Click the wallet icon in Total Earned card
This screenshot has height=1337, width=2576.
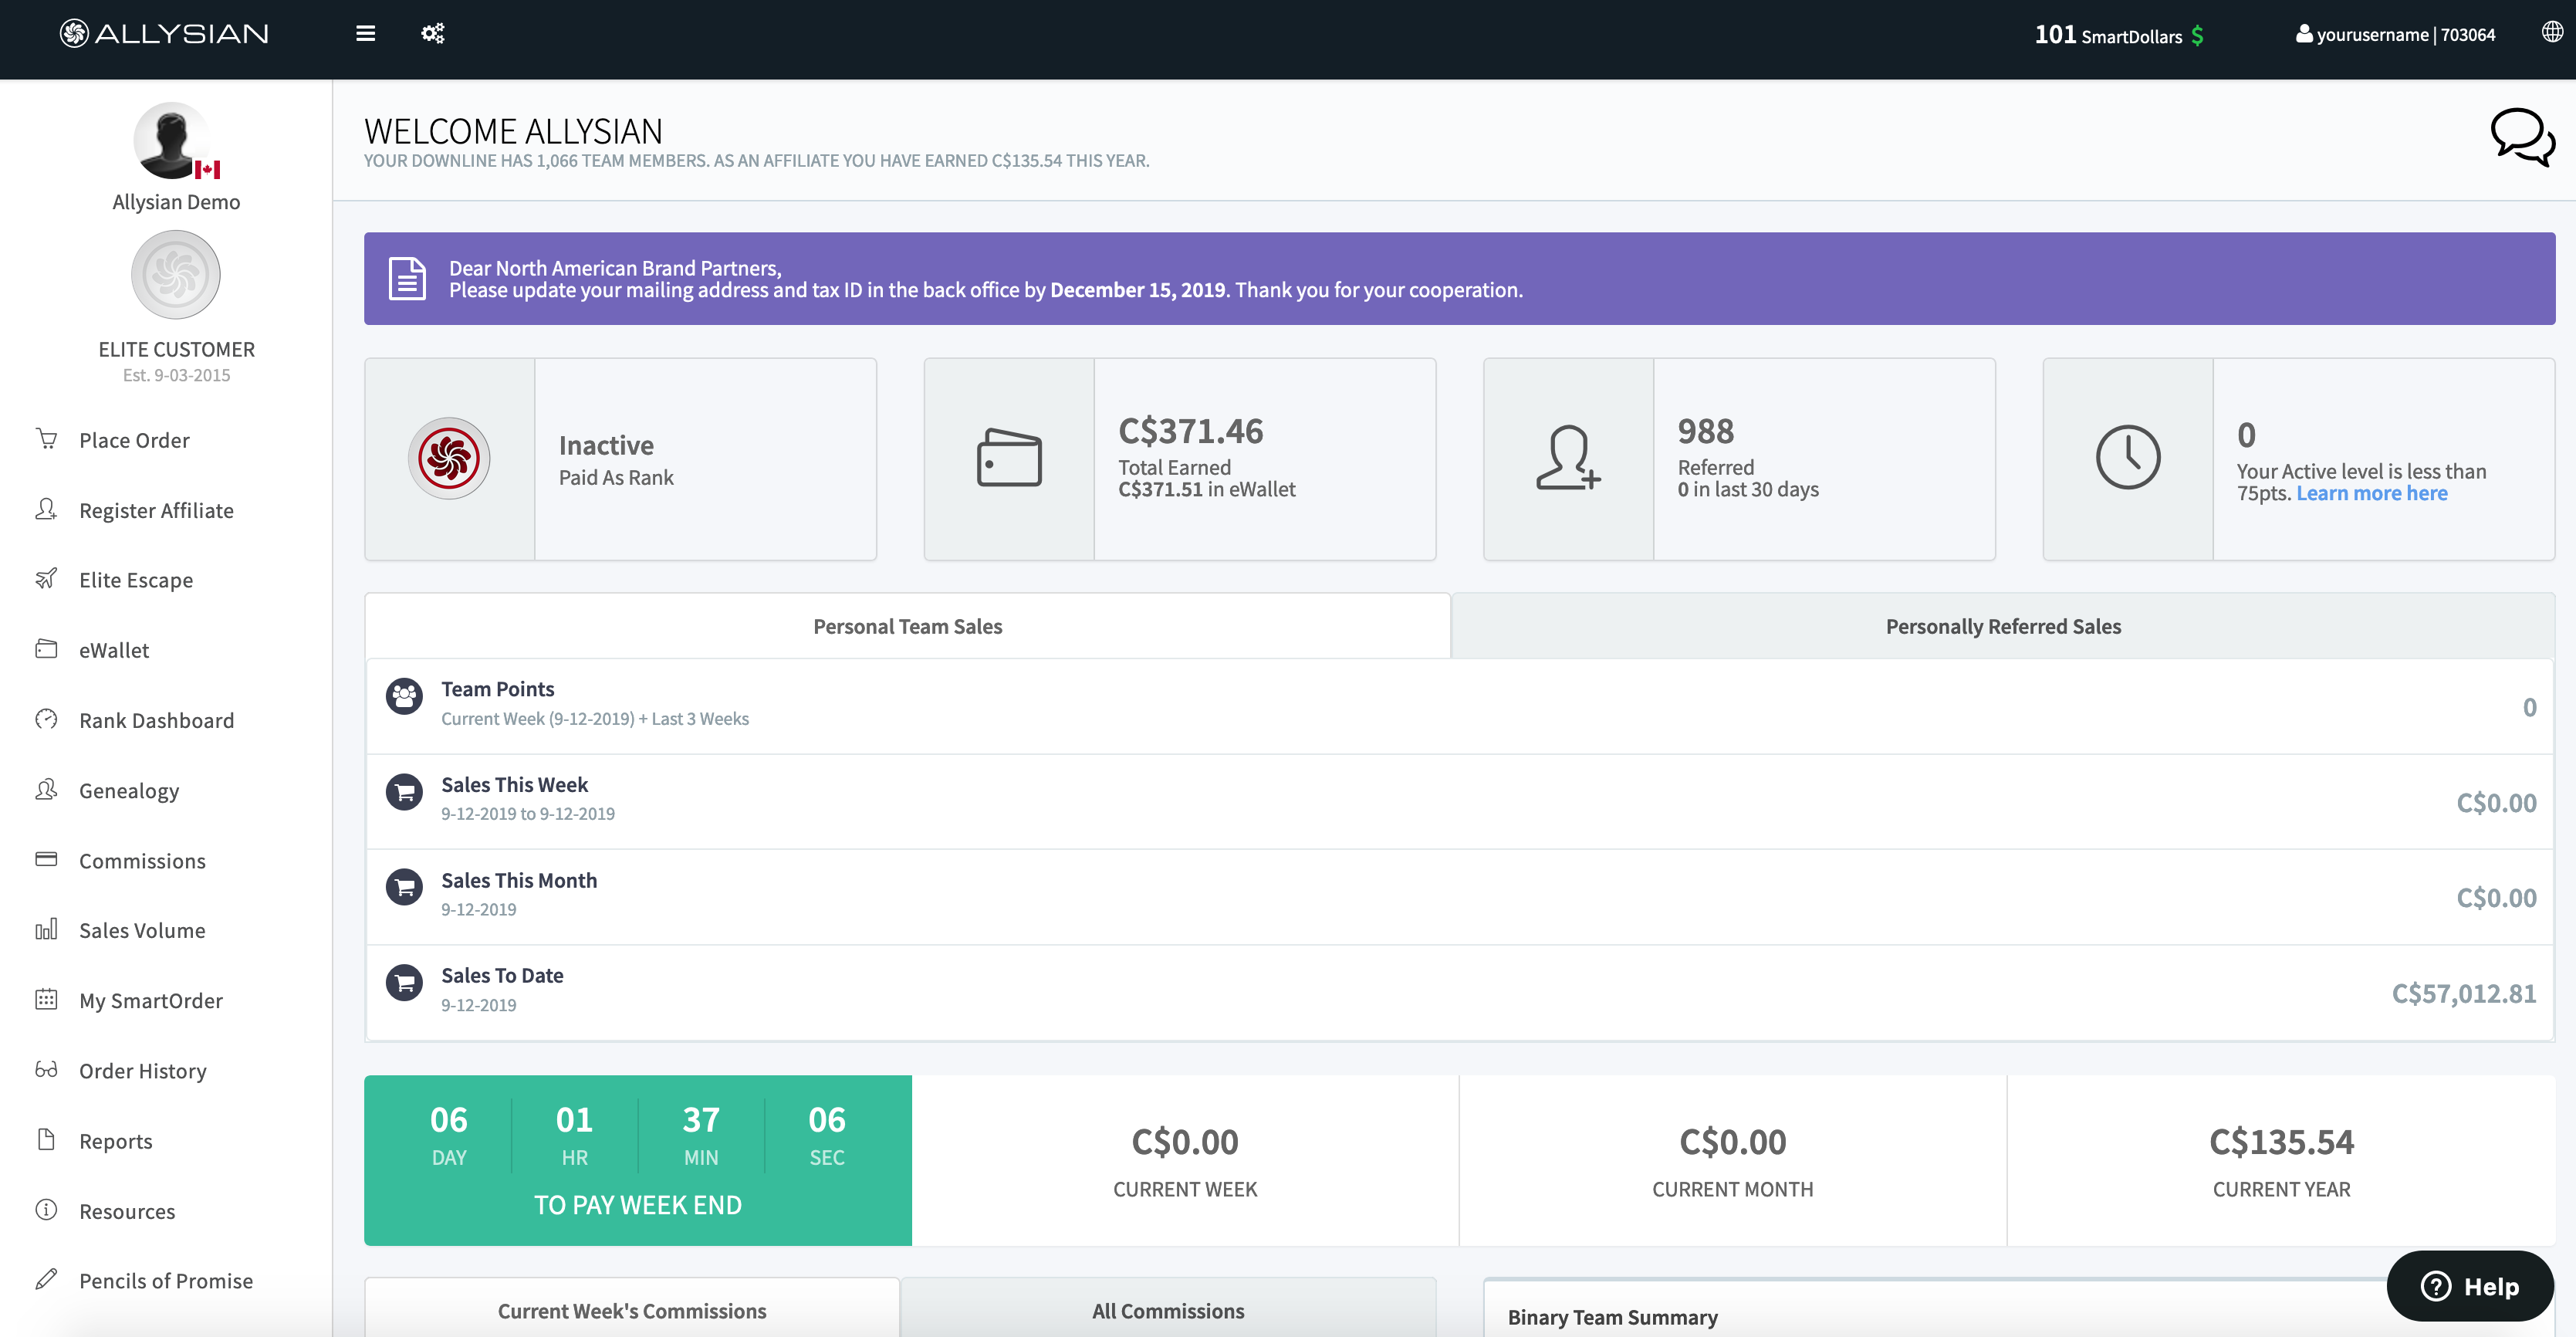(x=1009, y=458)
